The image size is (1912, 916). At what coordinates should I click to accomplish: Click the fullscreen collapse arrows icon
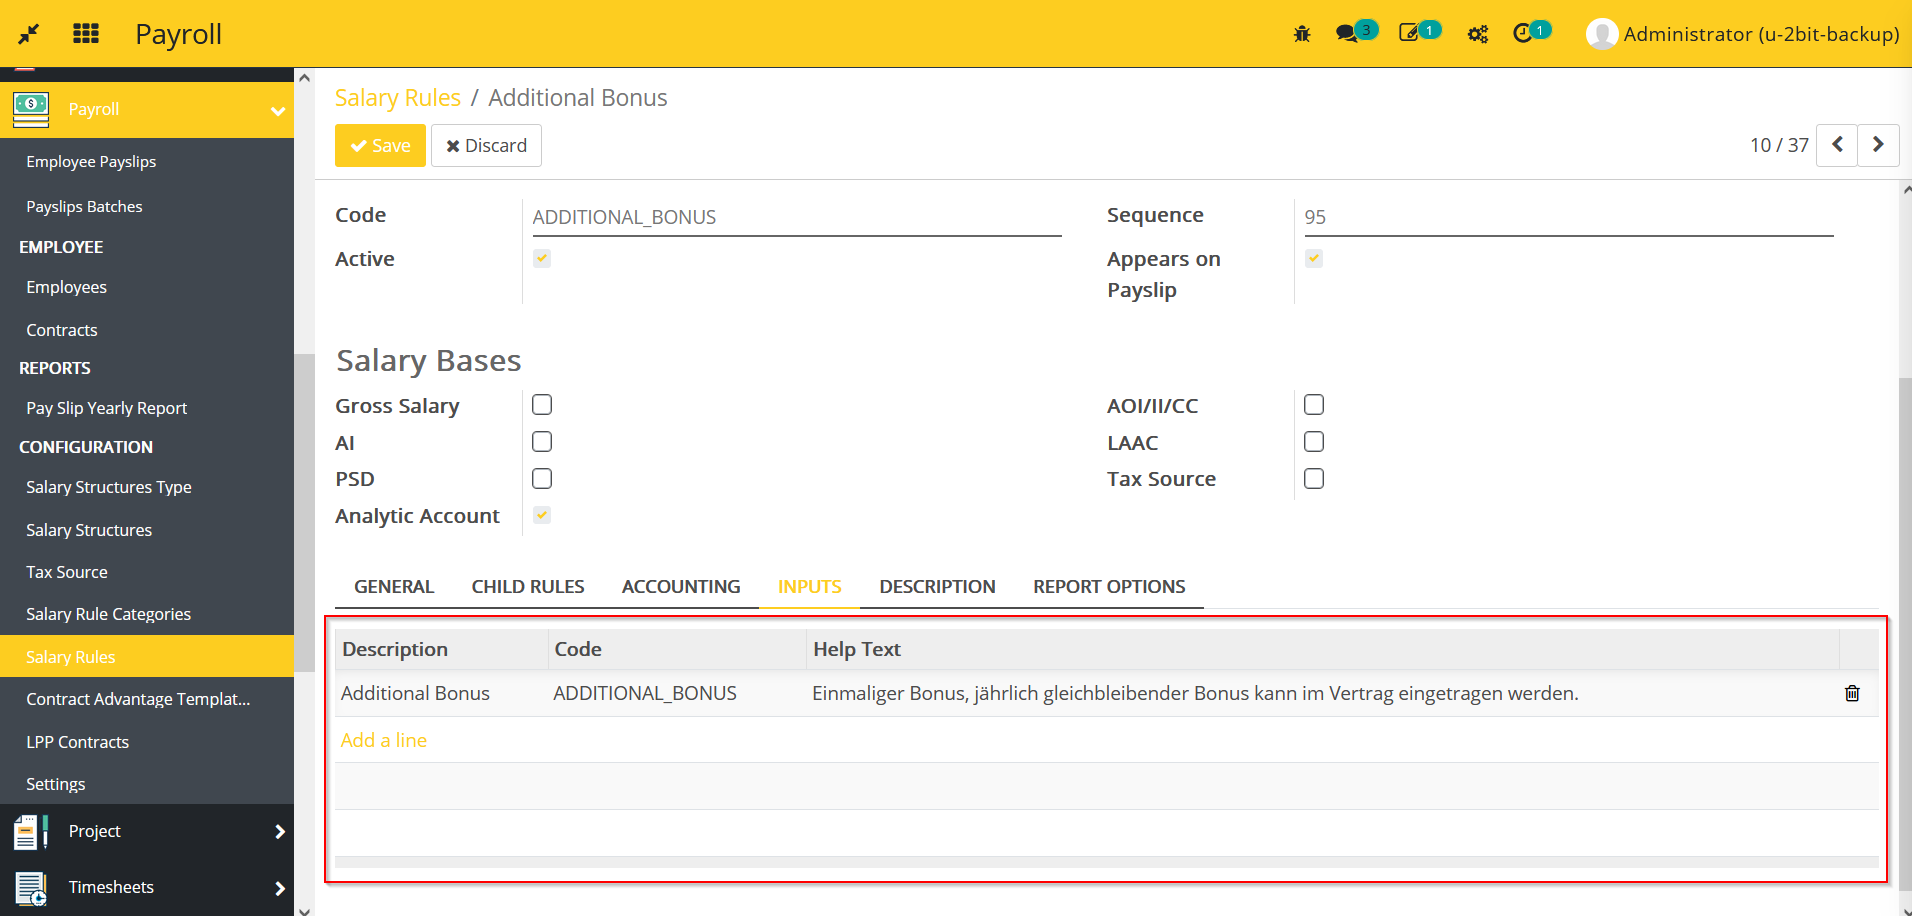coord(29,34)
